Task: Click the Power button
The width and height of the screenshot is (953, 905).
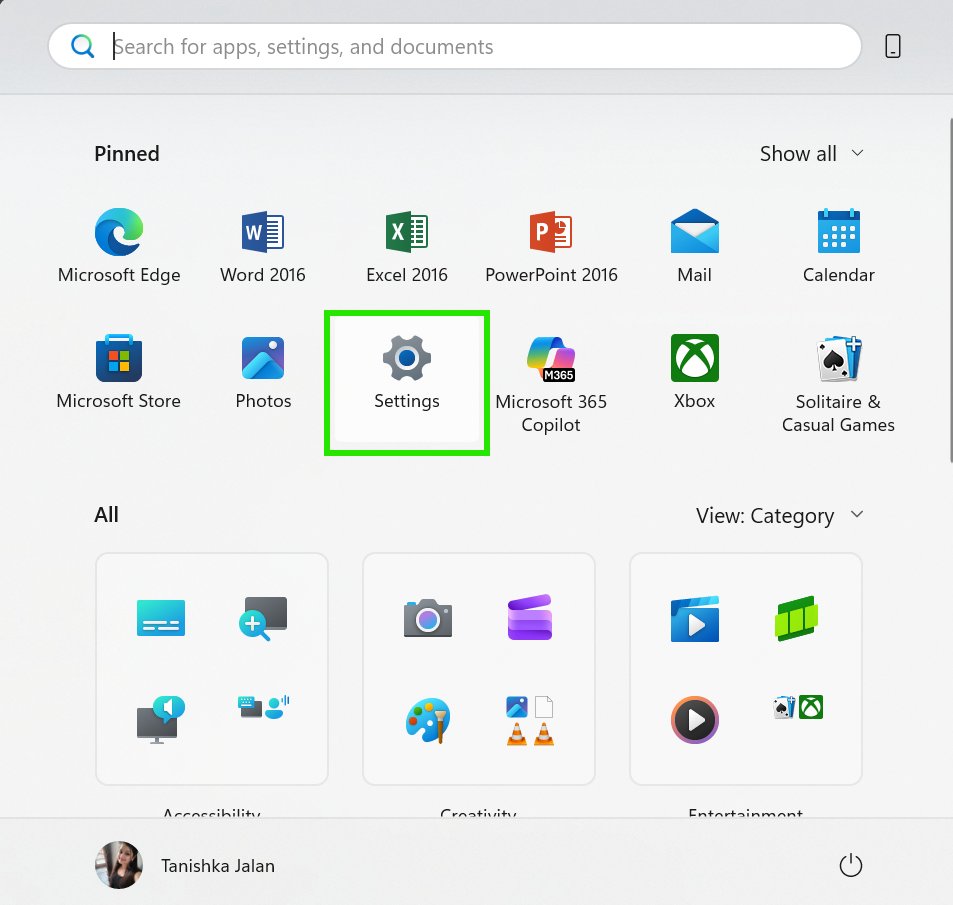Action: point(850,865)
